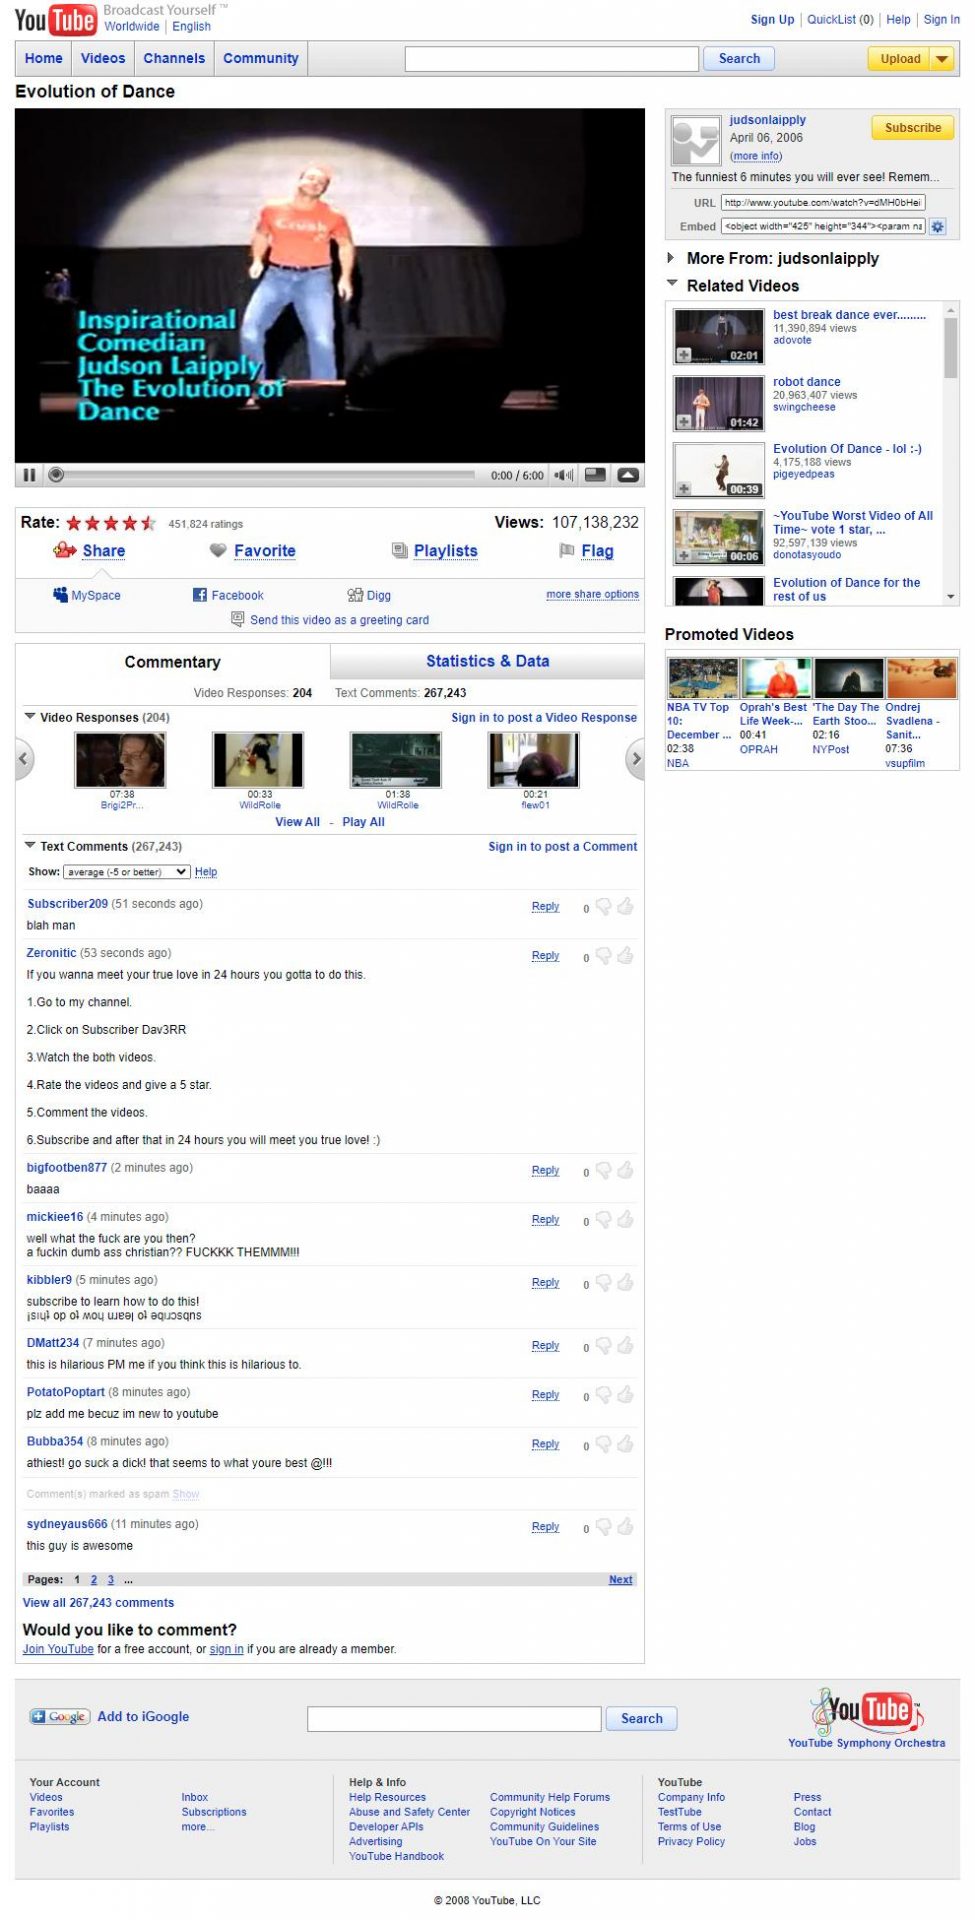
Task: Thumbs up kibbler9's comment
Action: [626, 1282]
